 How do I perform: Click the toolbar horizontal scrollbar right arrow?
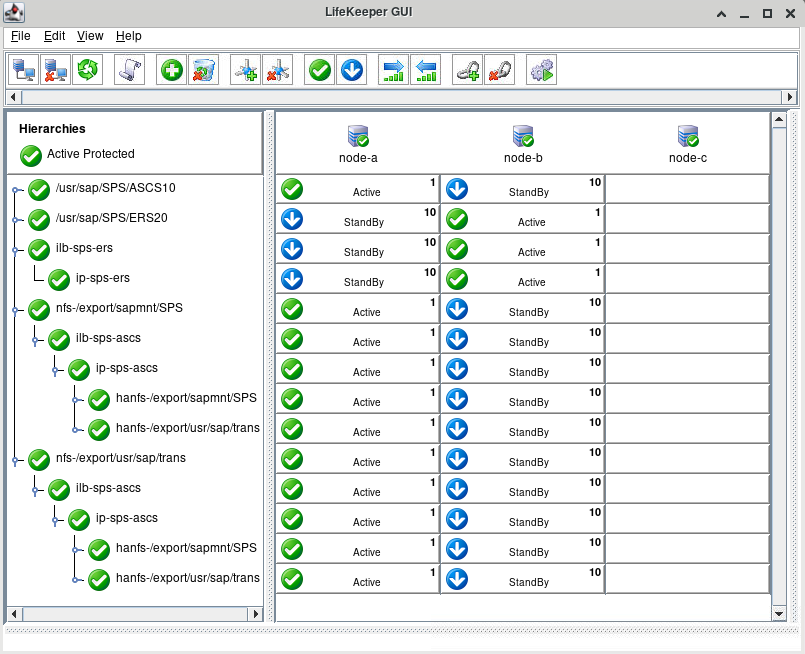(x=791, y=97)
